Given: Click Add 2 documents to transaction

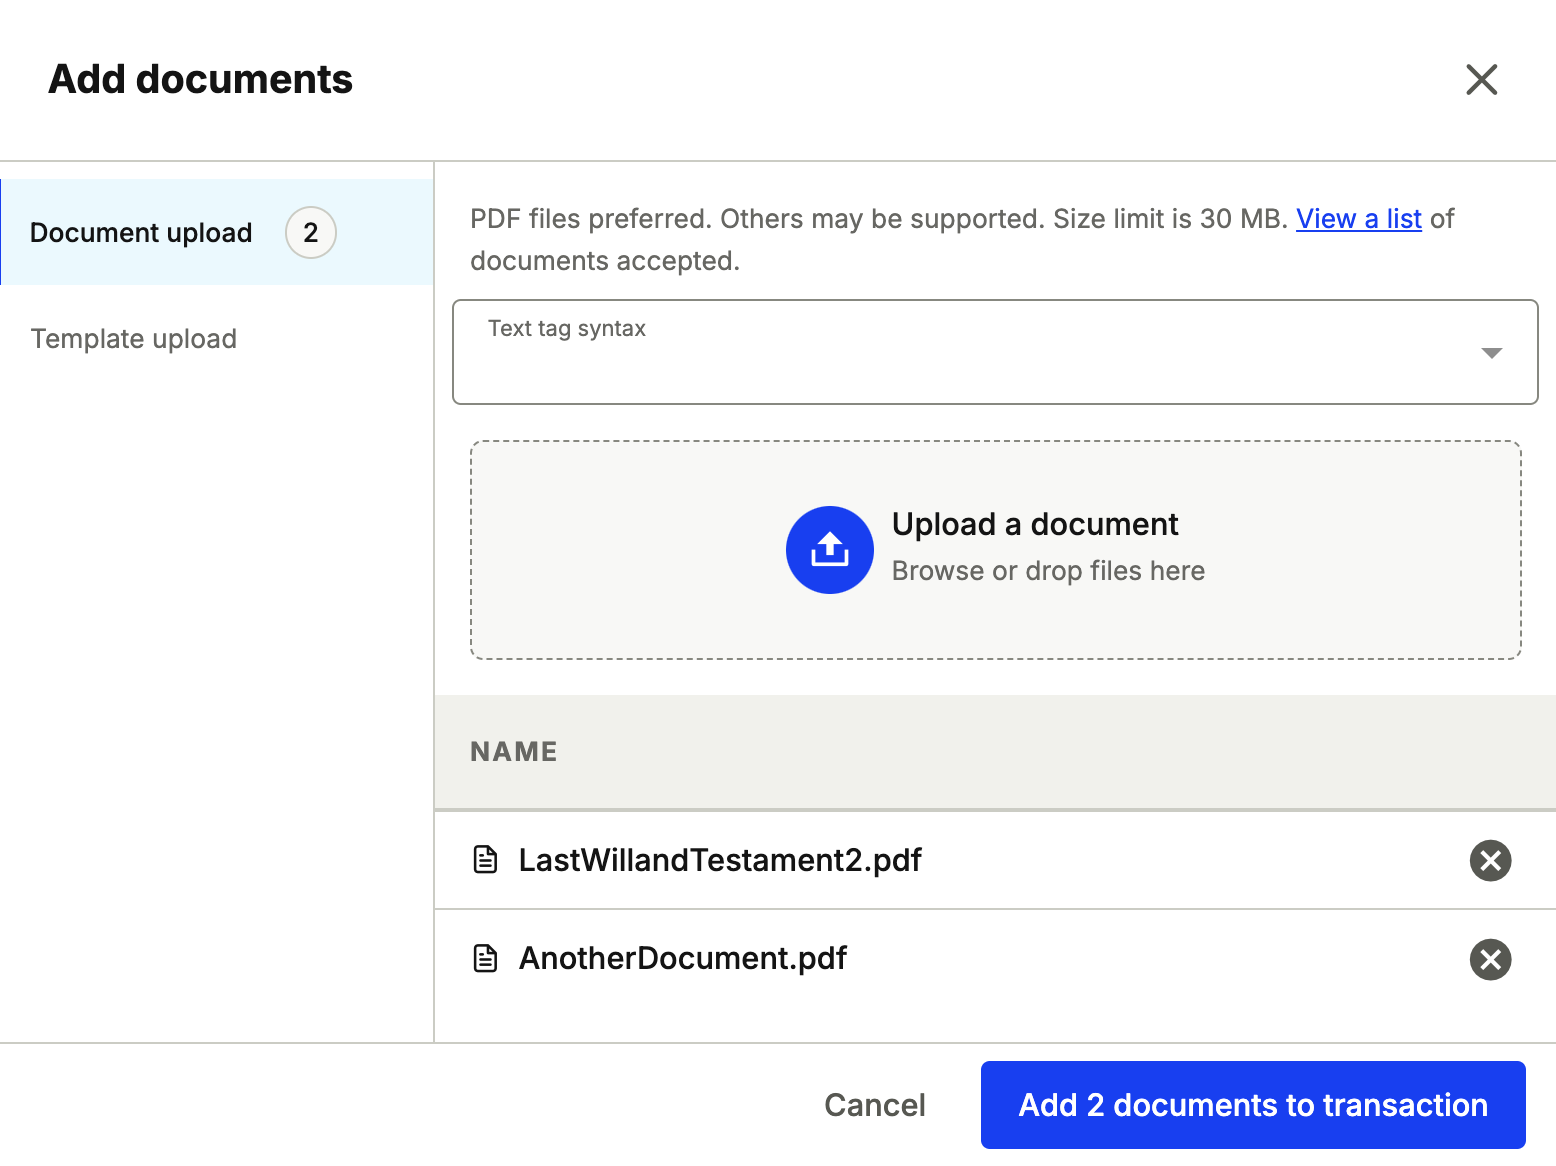Looking at the screenshot, I should coord(1252,1104).
